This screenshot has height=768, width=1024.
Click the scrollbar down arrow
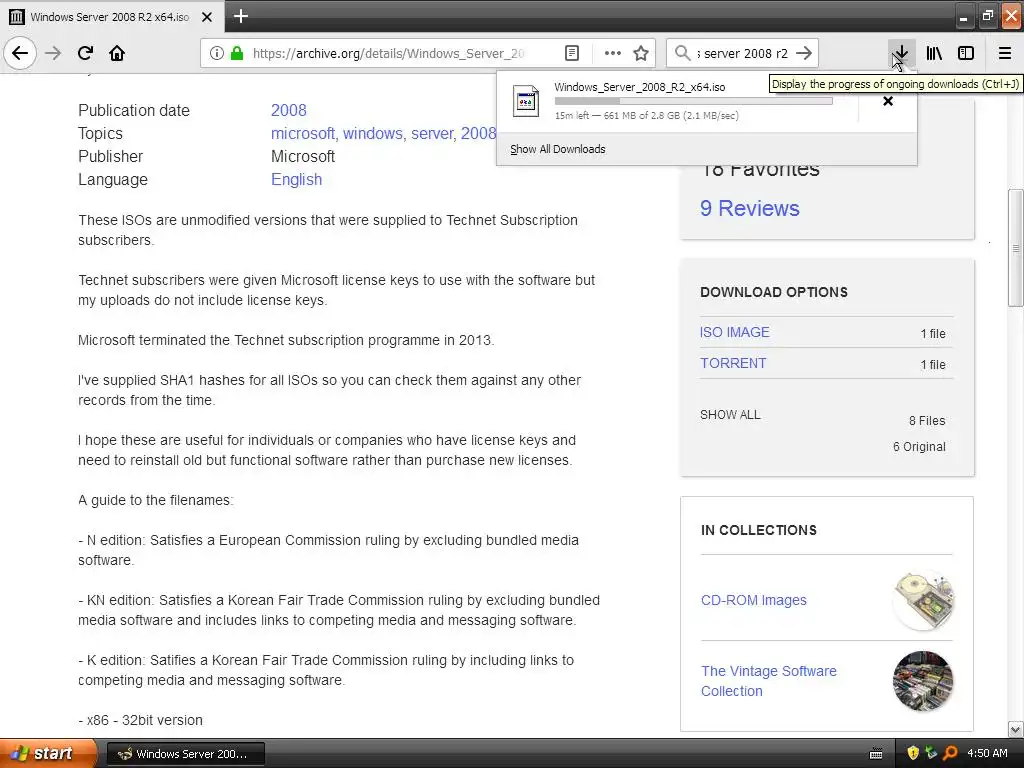(x=1015, y=729)
